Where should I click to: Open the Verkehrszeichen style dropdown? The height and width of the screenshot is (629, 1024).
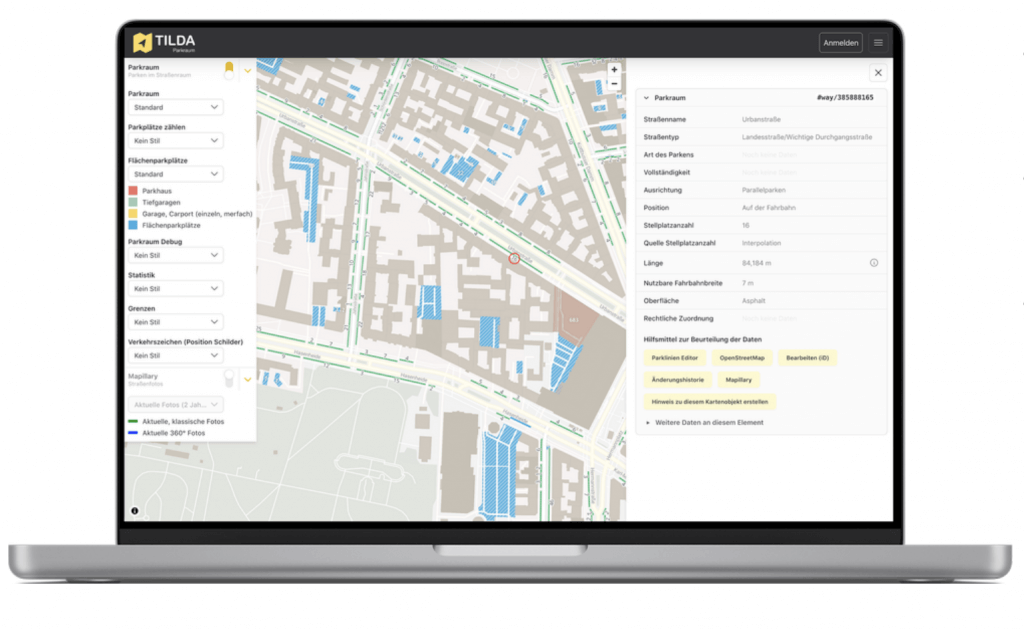(176, 355)
